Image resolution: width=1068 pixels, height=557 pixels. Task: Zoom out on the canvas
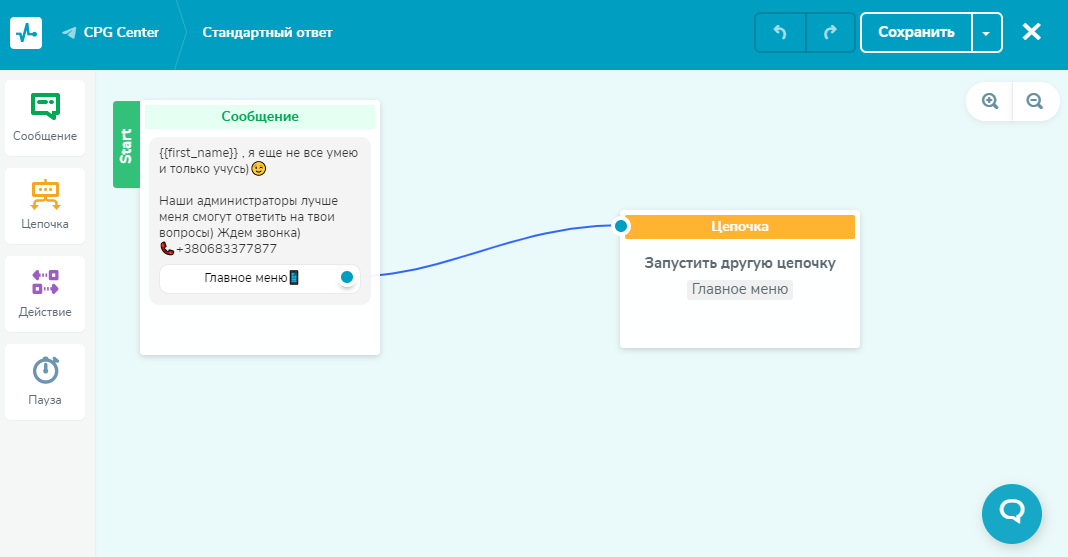click(1035, 101)
